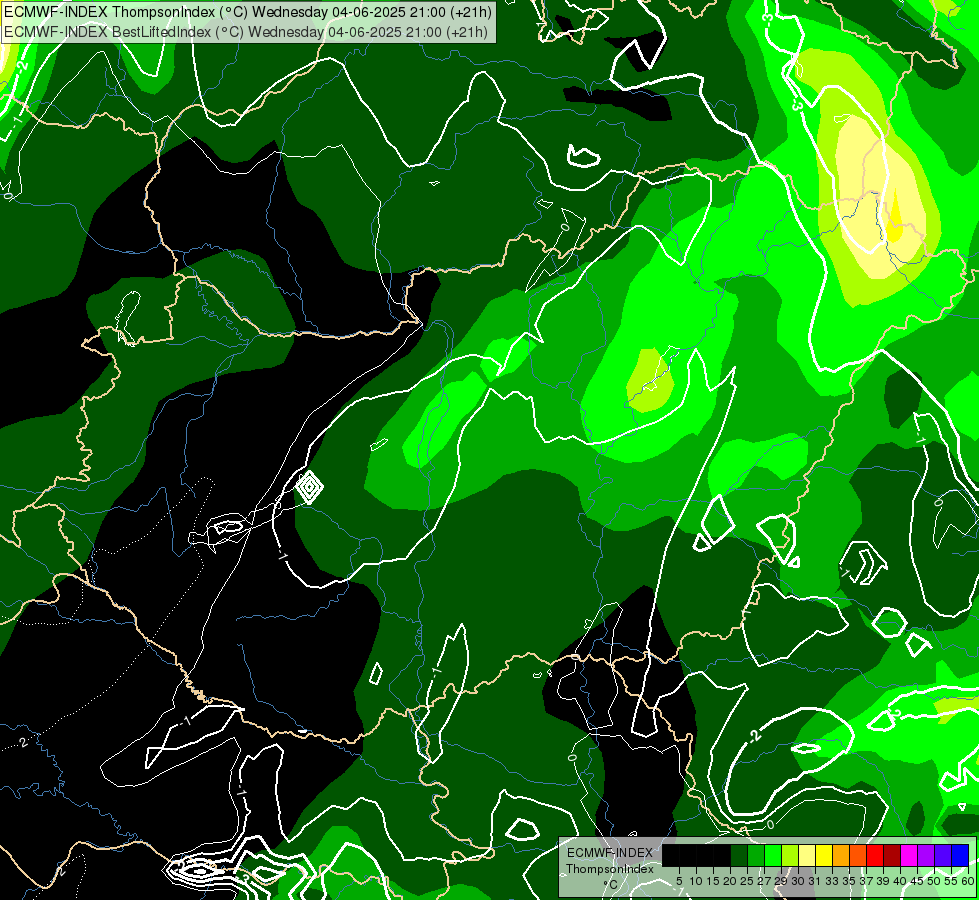Select the bright red 37–39 legend swatch
Image resolution: width=979 pixels, height=900 pixels.
(x=875, y=855)
